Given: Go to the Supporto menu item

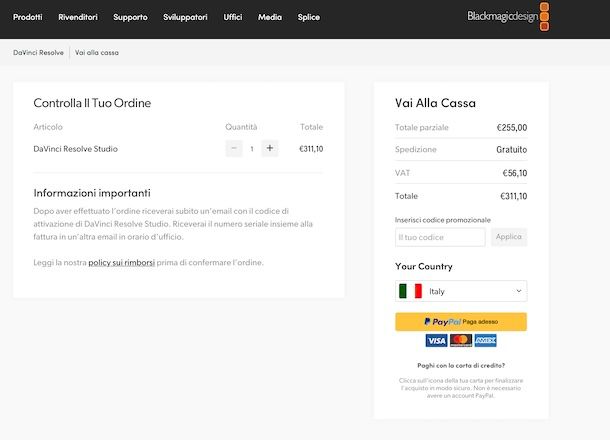Looking at the screenshot, I should [130, 17].
